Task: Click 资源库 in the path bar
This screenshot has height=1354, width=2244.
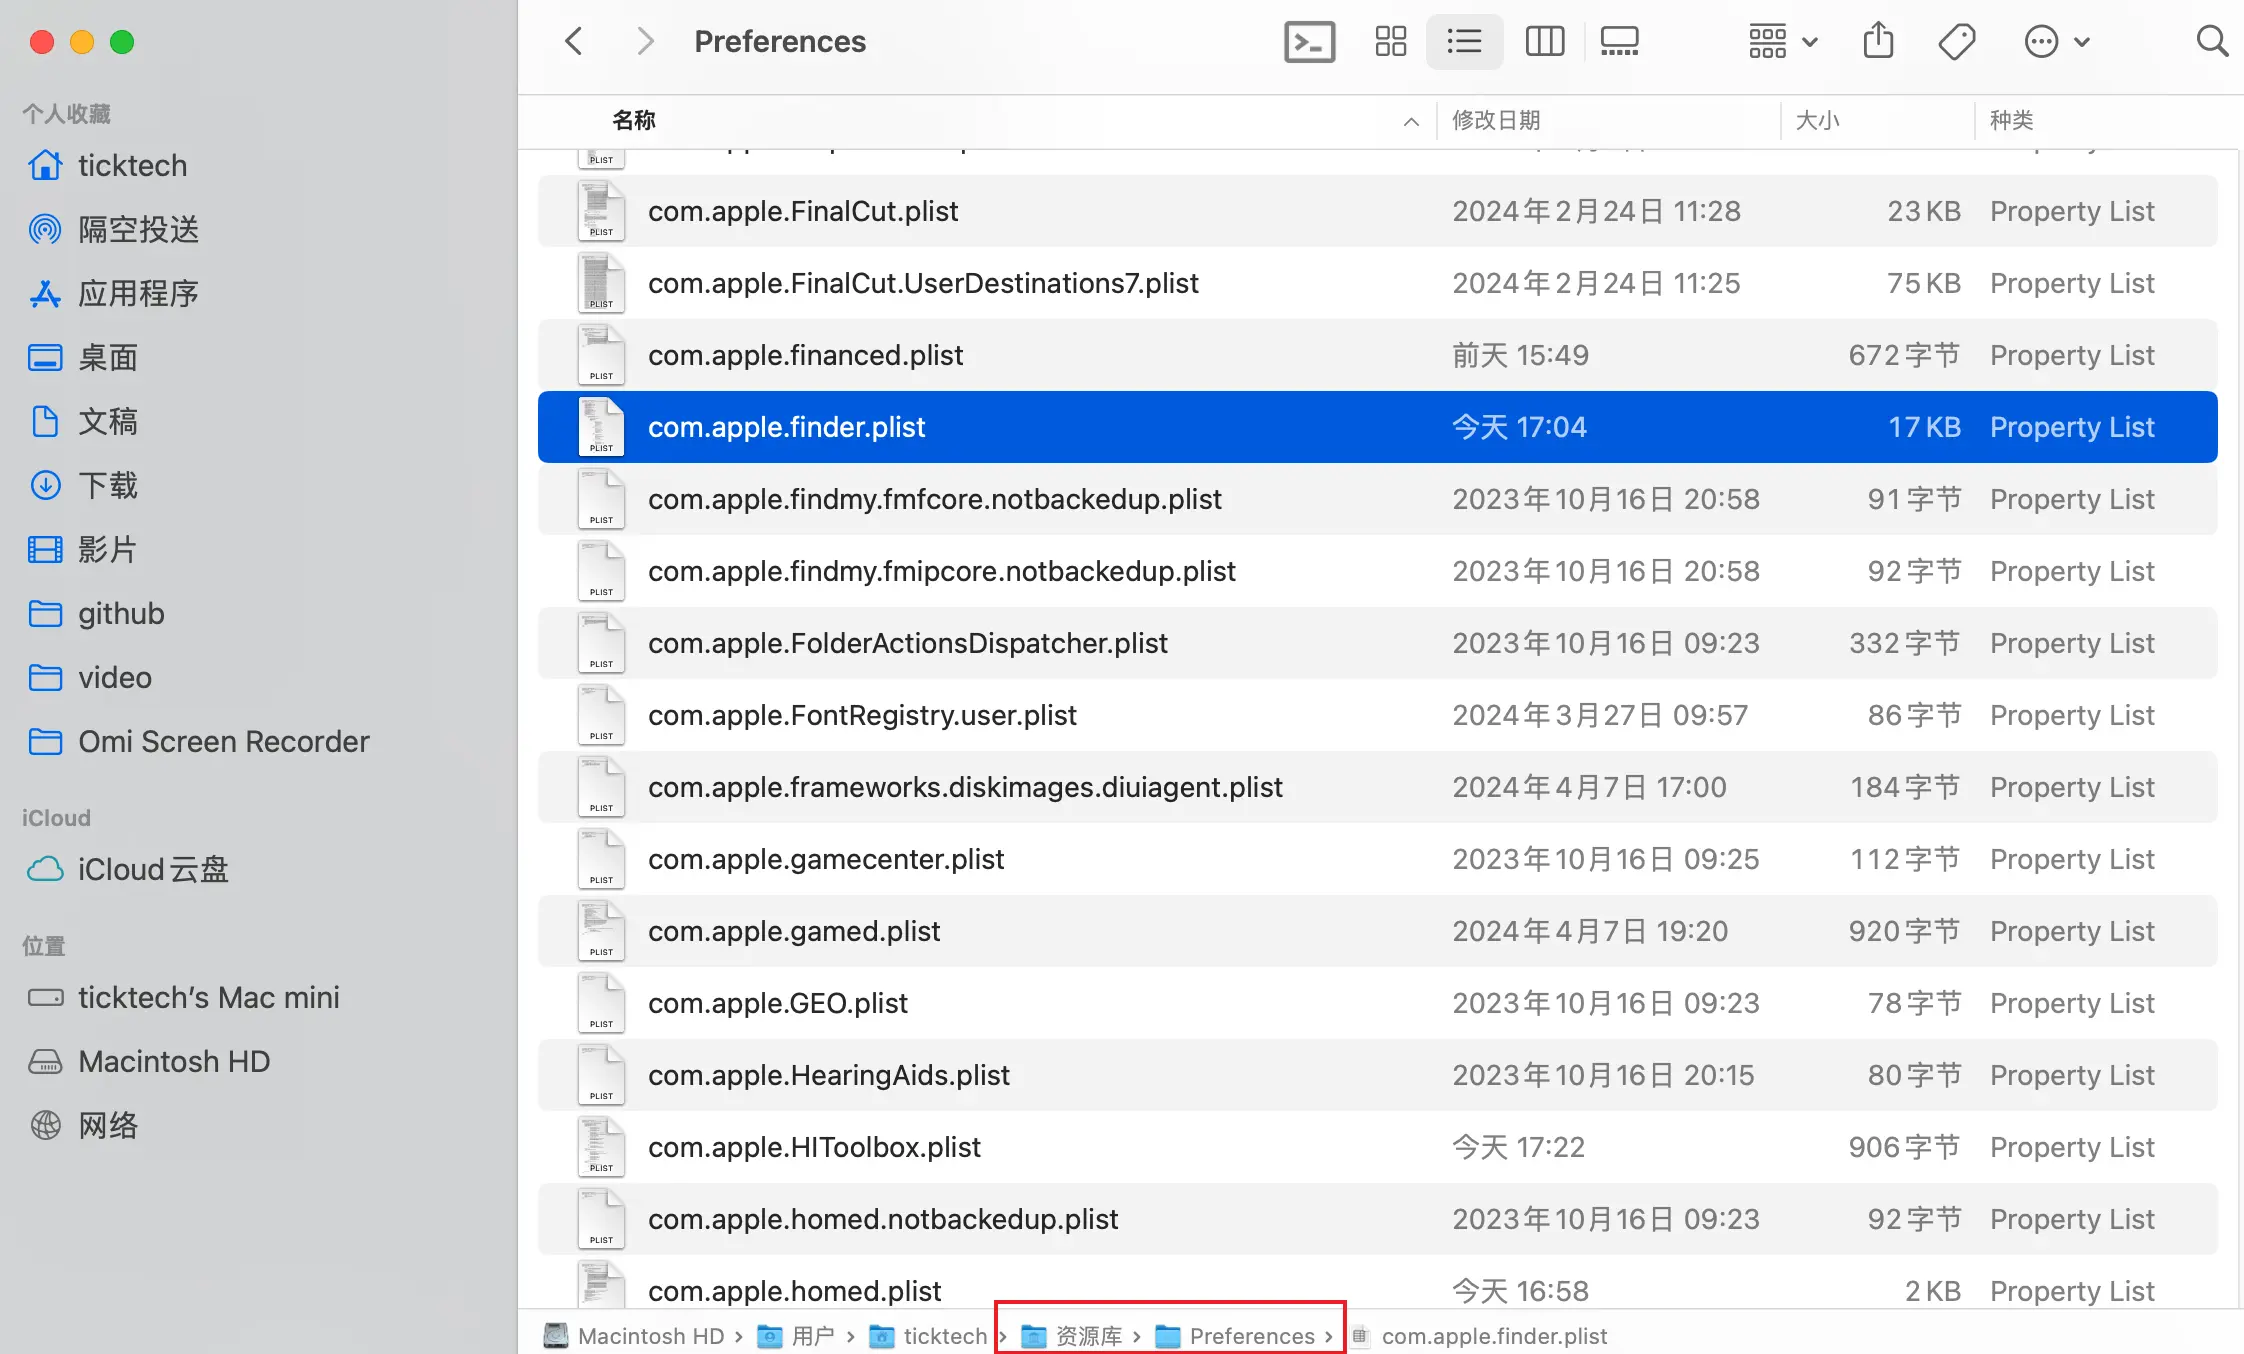Action: [1072, 1336]
